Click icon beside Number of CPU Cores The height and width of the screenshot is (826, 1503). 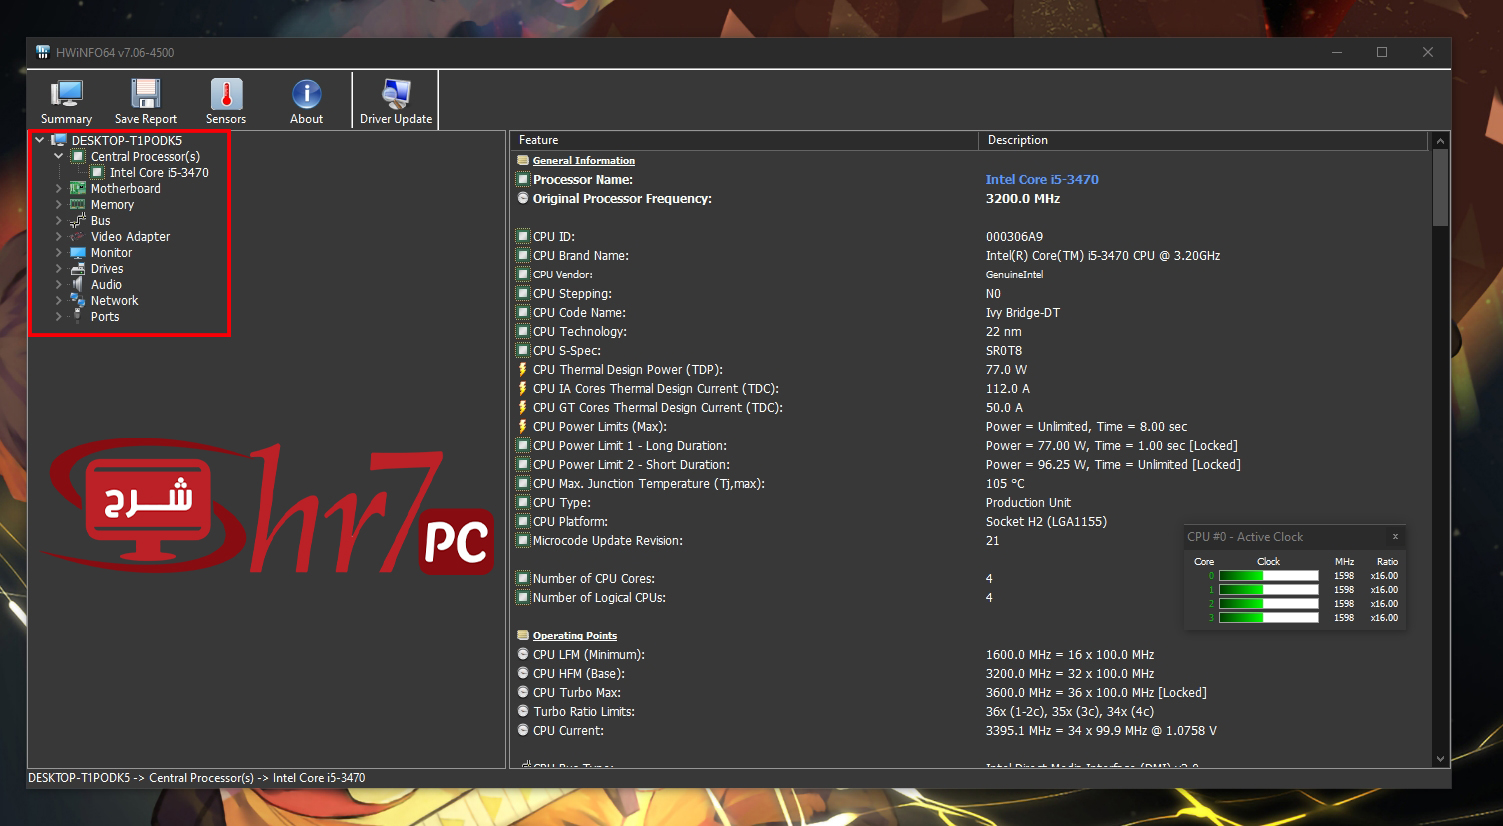coord(523,579)
